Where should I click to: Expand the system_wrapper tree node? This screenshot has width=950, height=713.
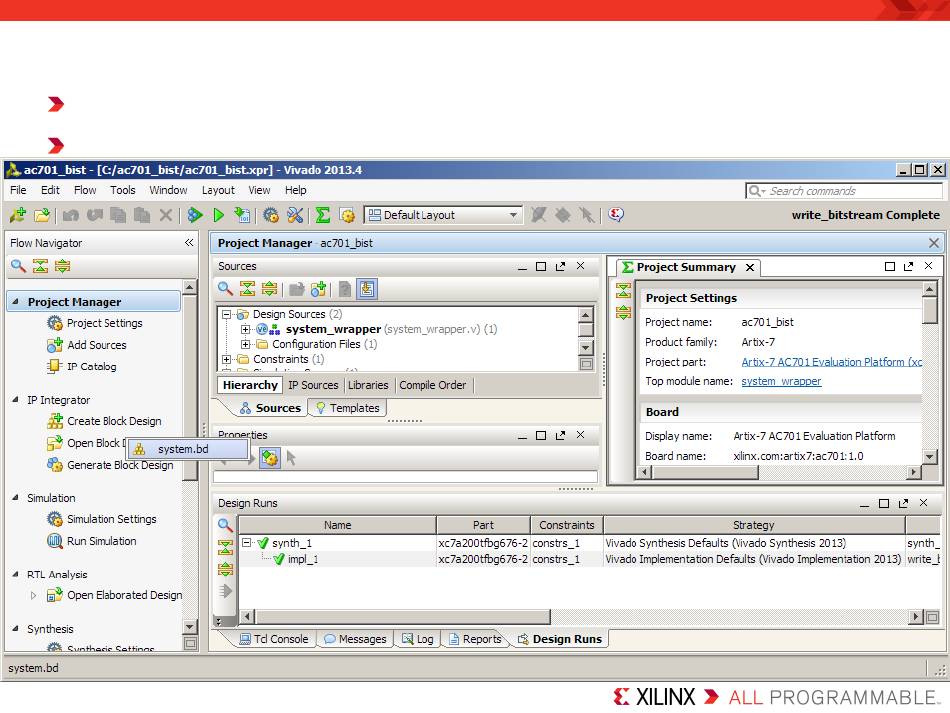click(x=245, y=329)
